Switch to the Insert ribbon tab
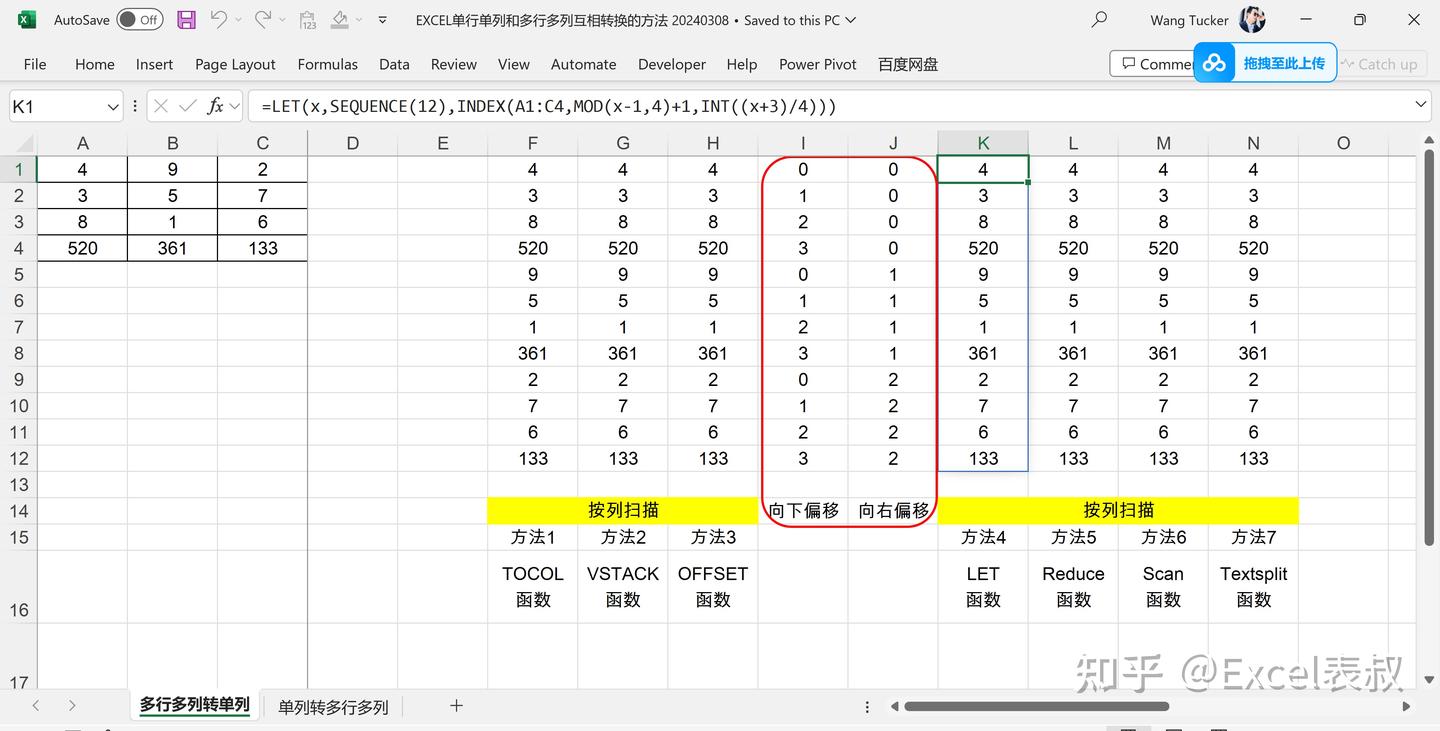 click(154, 64)
